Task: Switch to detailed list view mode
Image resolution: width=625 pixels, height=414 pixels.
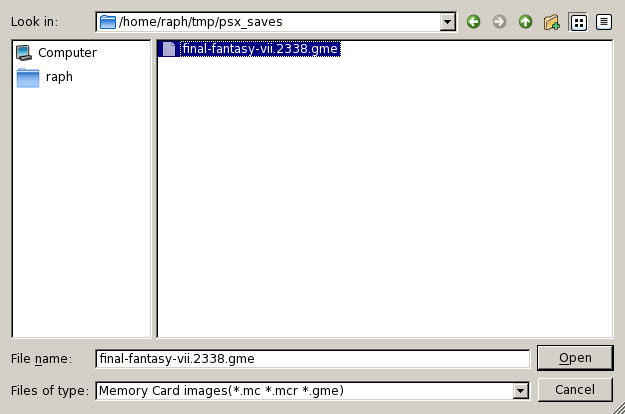Action: tap(604, 22)
